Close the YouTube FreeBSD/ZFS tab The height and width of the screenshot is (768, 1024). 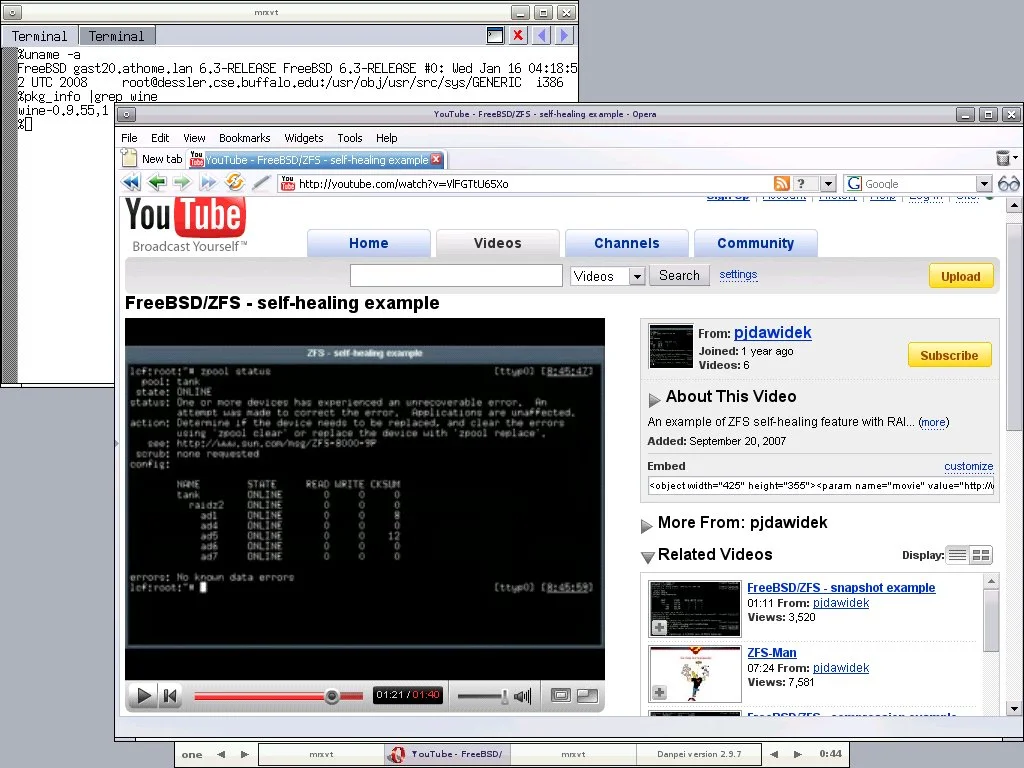point(436,159)
